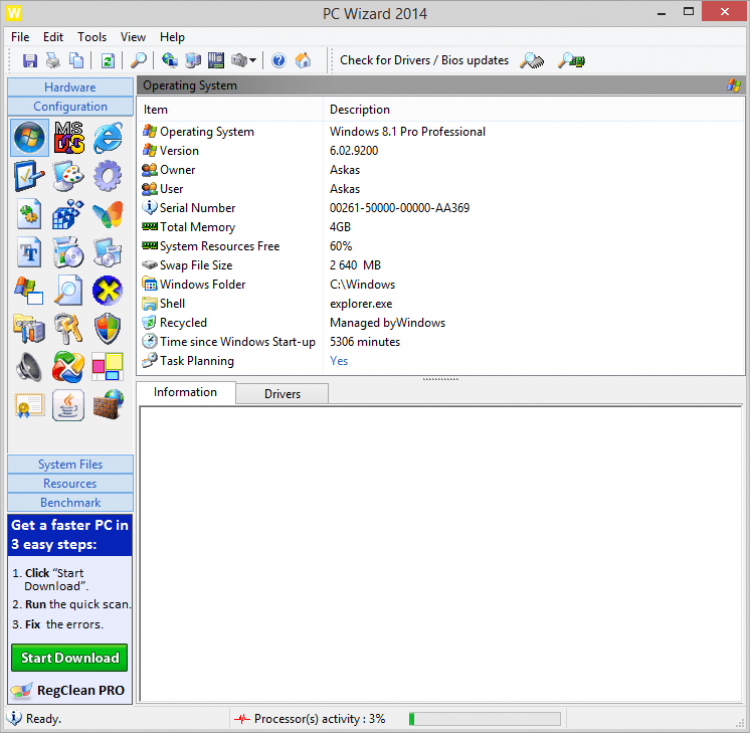Open the Help menu
Viewport: 750px width, 733px height.
pos(172,37)
